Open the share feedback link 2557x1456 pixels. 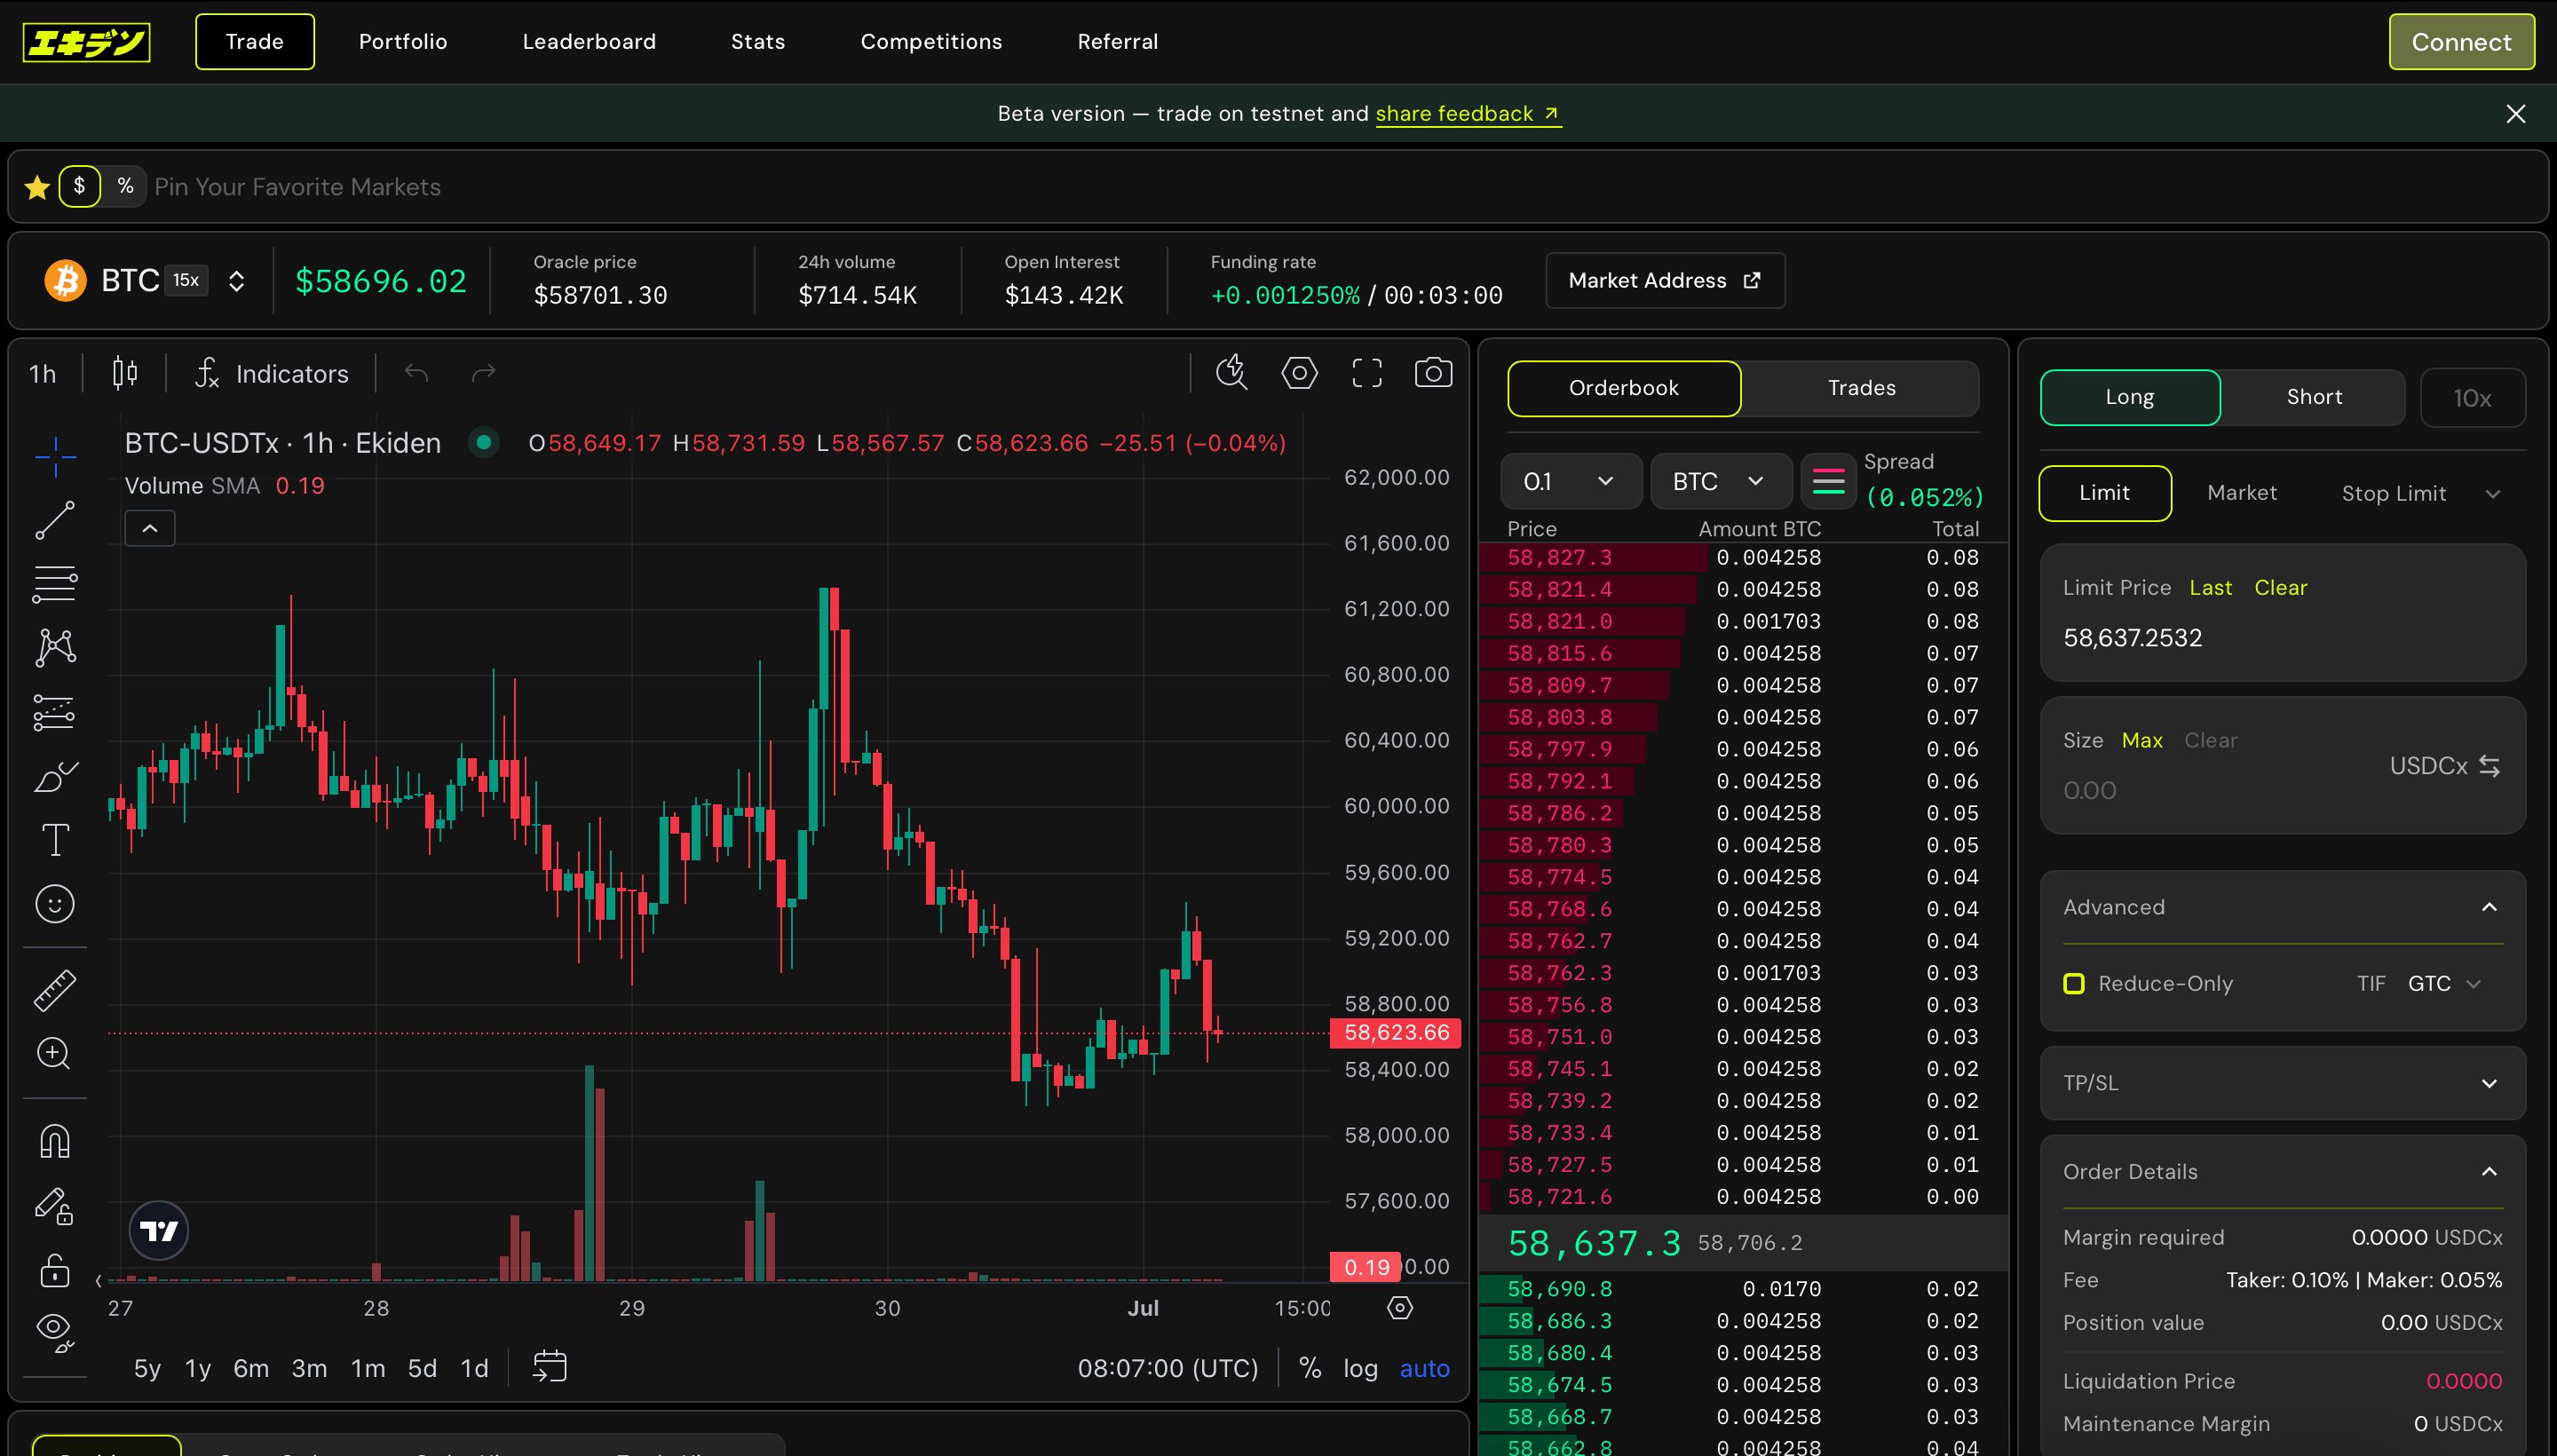[1467, 114]
